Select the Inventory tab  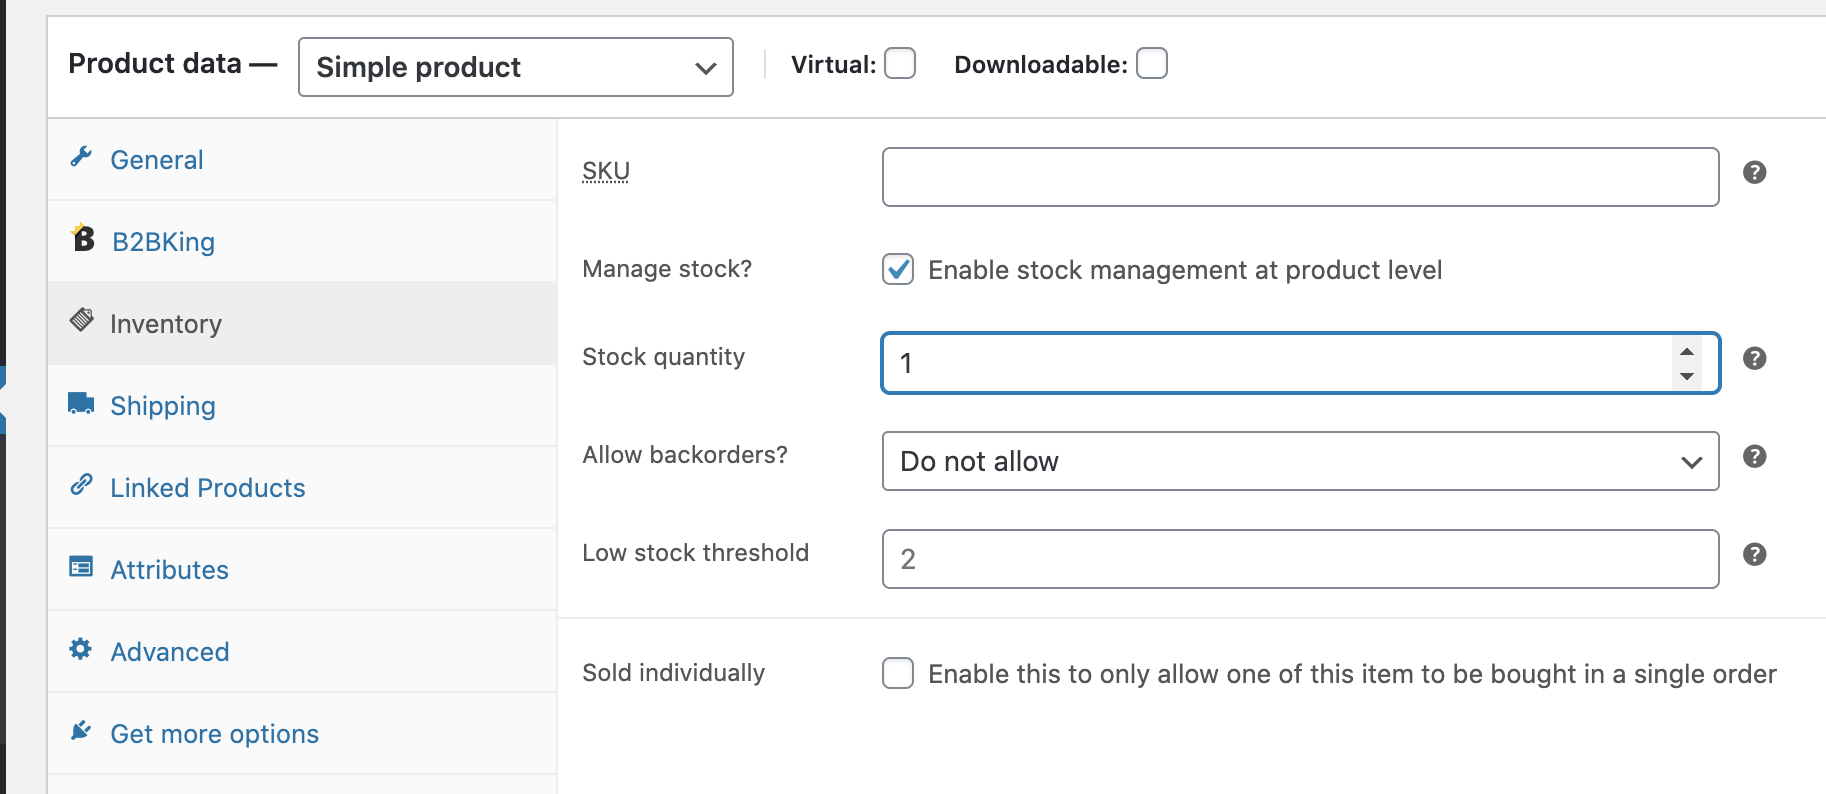302,324
